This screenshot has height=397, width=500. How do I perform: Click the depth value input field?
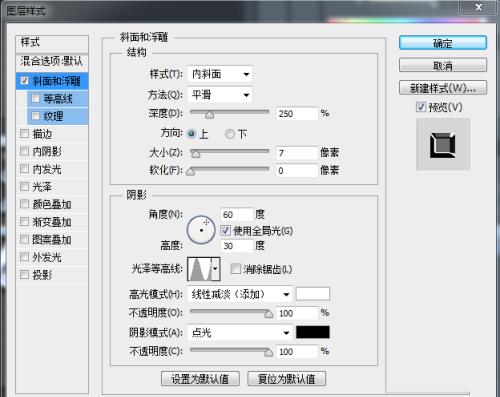point(297,114)
